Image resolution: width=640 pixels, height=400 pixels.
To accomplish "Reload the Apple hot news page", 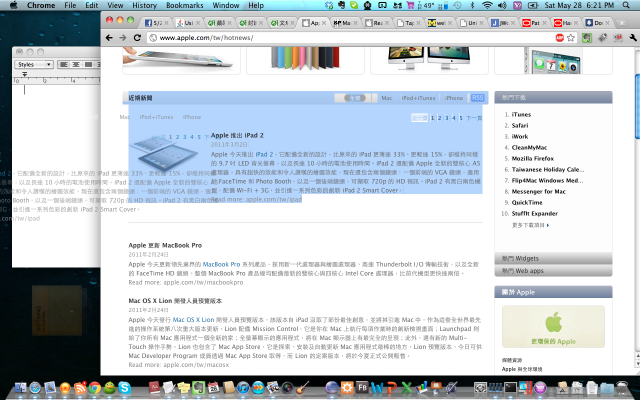I will pyautogui.click(x=137, y=38).
